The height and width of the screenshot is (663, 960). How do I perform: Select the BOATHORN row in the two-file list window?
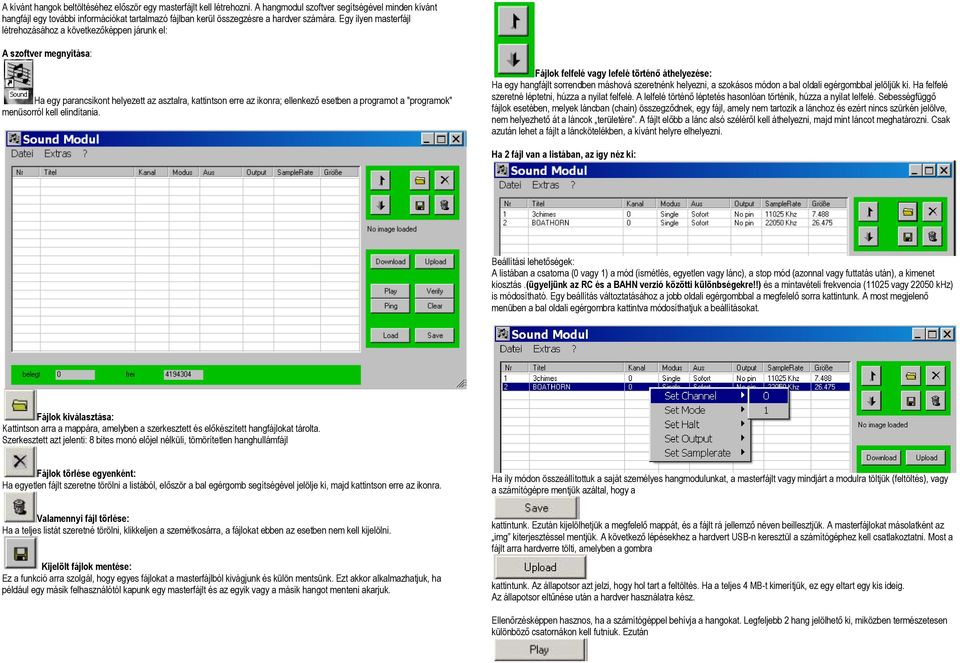675,223
